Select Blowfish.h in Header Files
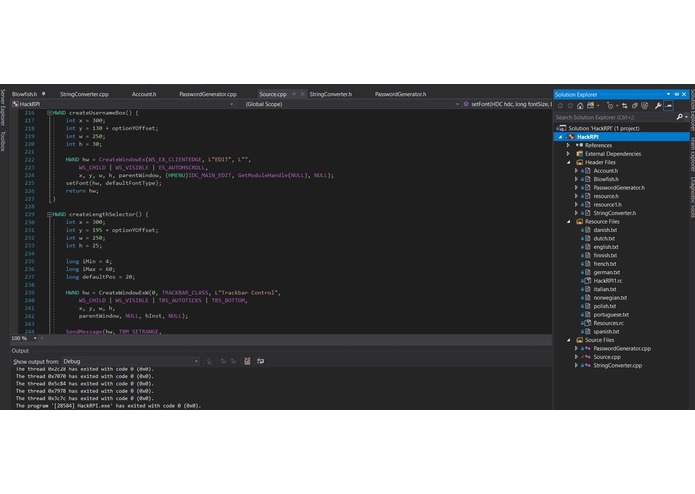Viewport: 695px width, 494px height. click(x=606, y=179)
